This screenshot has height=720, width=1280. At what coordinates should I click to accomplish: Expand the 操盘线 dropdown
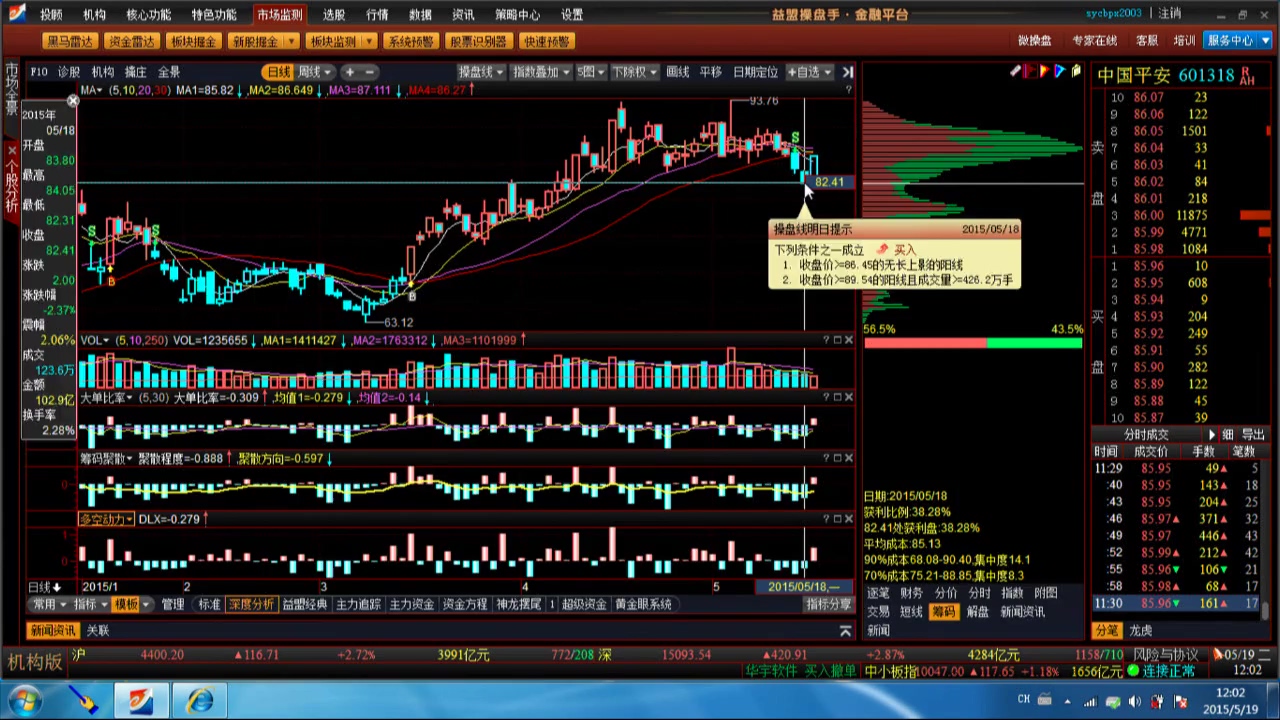[x=480, y=72]
